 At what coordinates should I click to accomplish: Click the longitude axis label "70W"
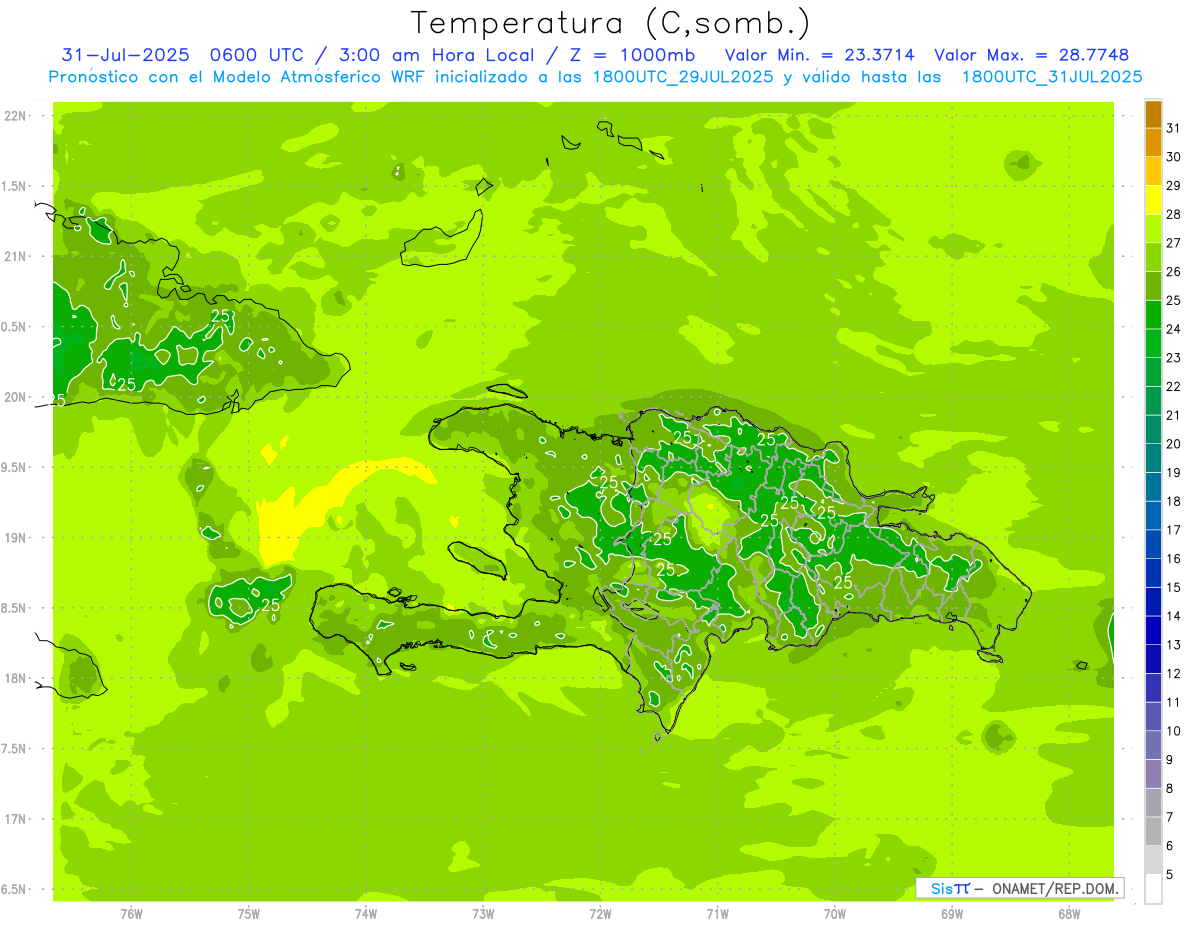point(835,913)
